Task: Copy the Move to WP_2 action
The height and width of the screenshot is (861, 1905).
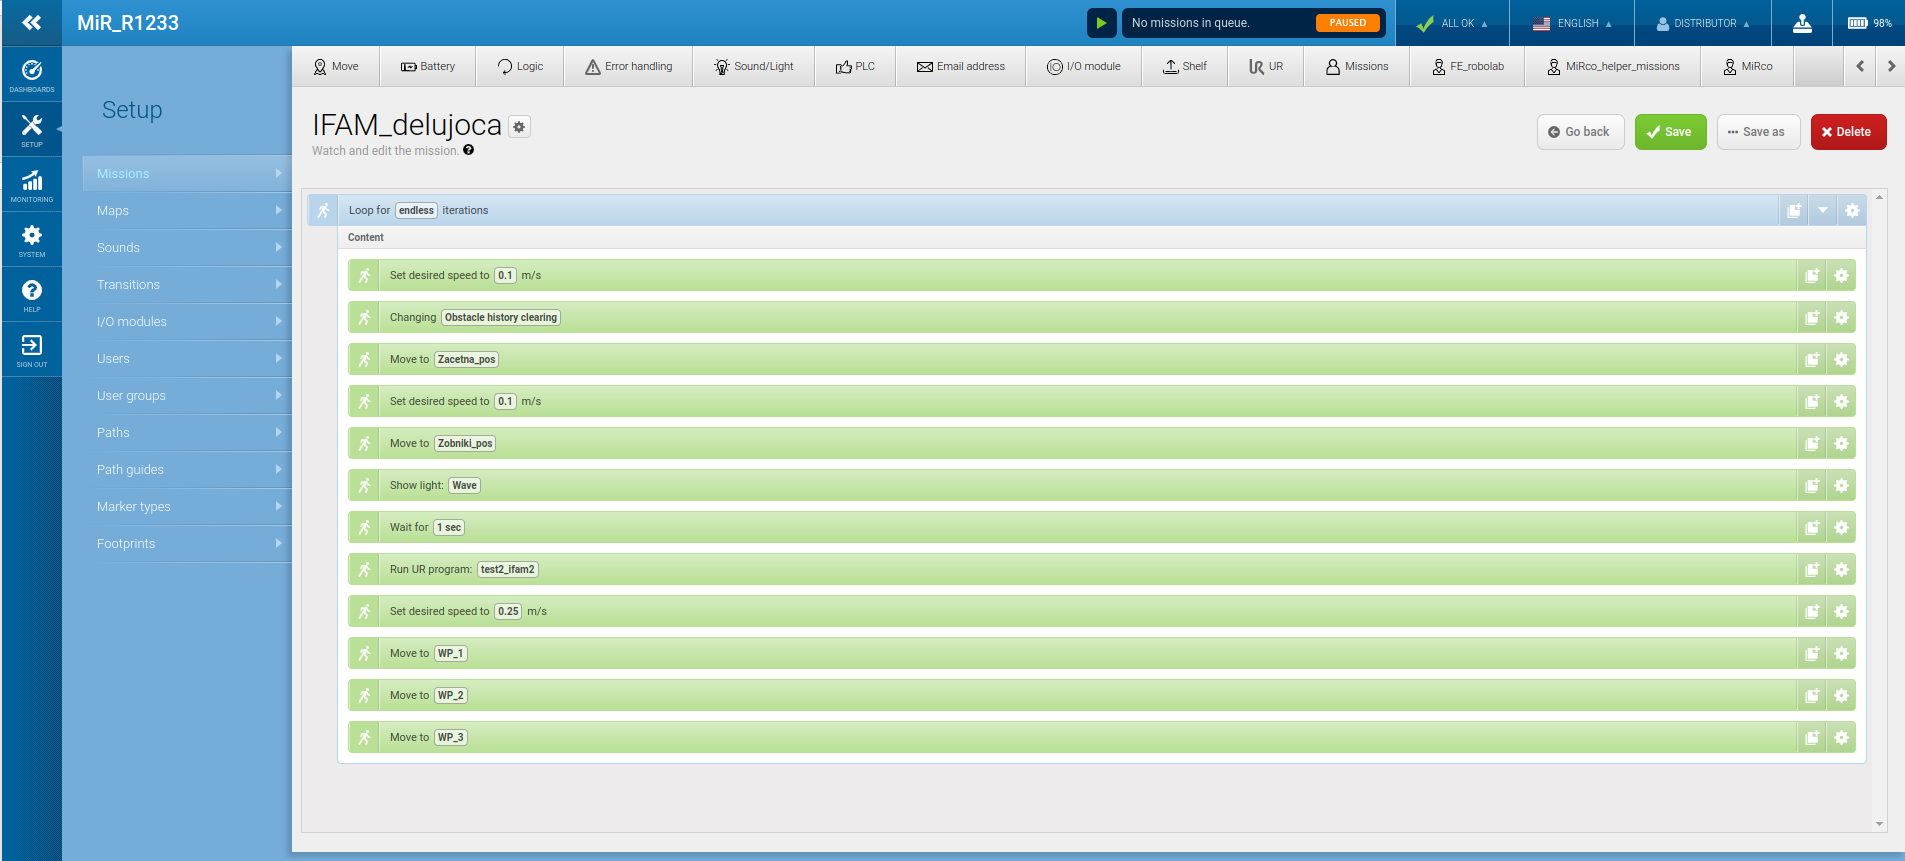Action: click(1812, 695)
